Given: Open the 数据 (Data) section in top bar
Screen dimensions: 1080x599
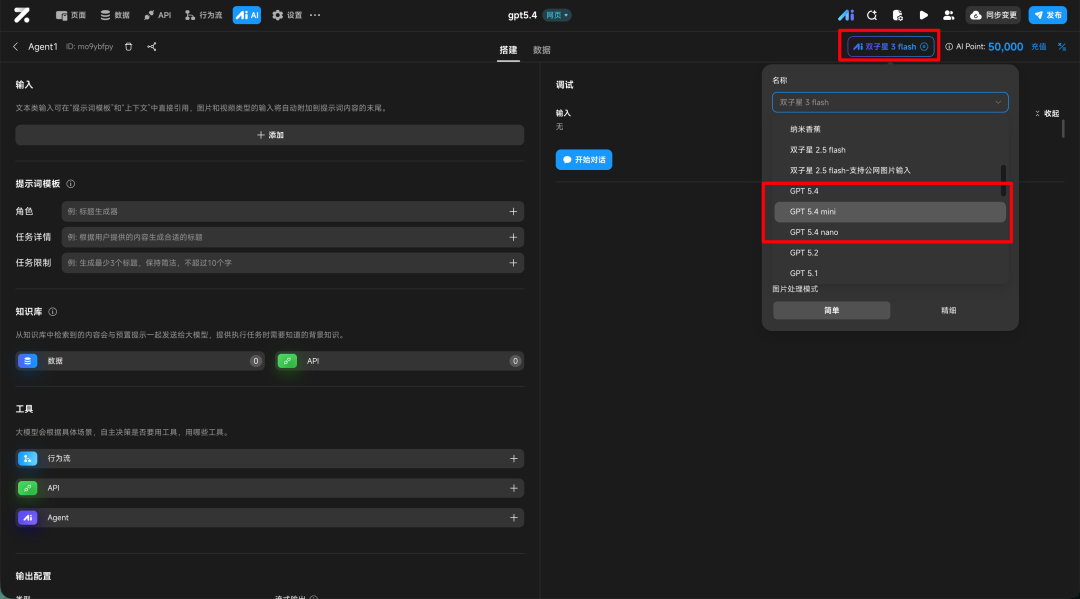Looking at the screenshot, I should 115,15.
